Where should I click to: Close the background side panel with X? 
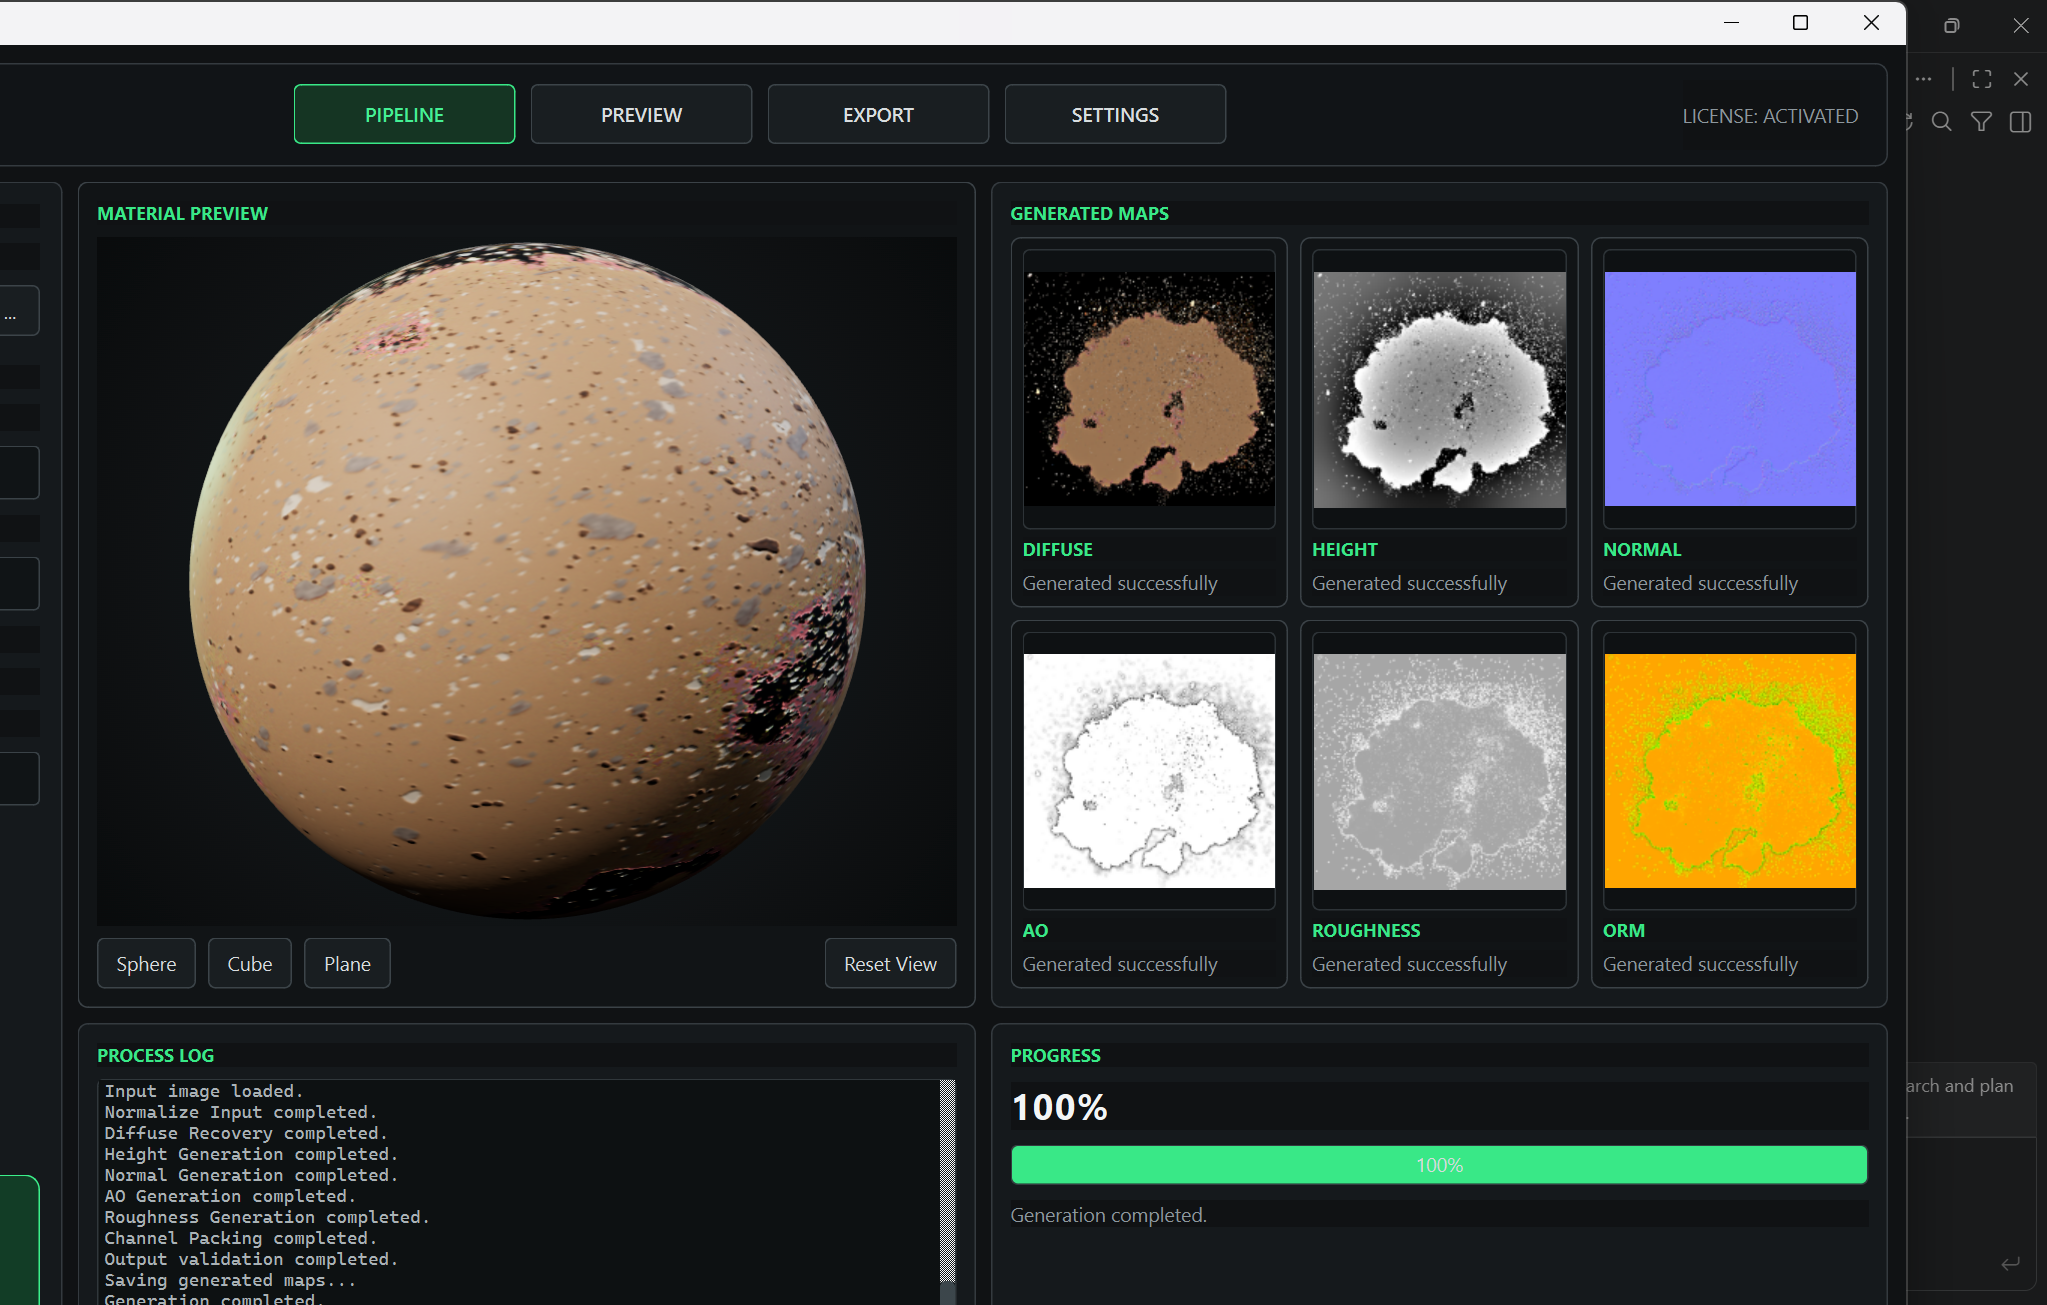2021,79
